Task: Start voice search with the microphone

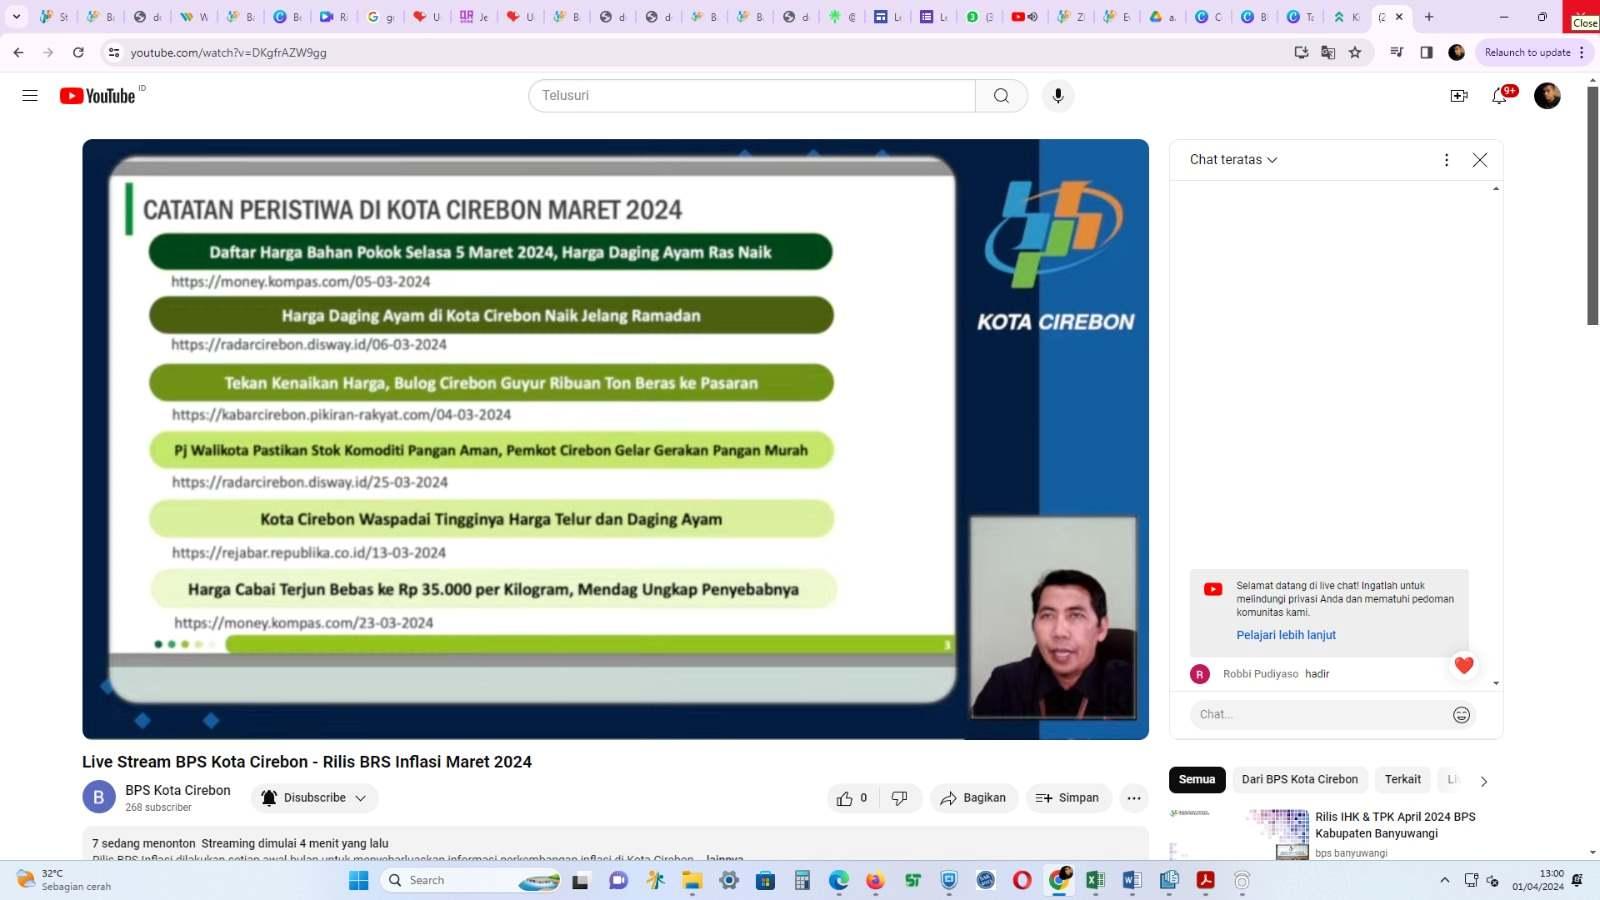Action: (1058, 96)
